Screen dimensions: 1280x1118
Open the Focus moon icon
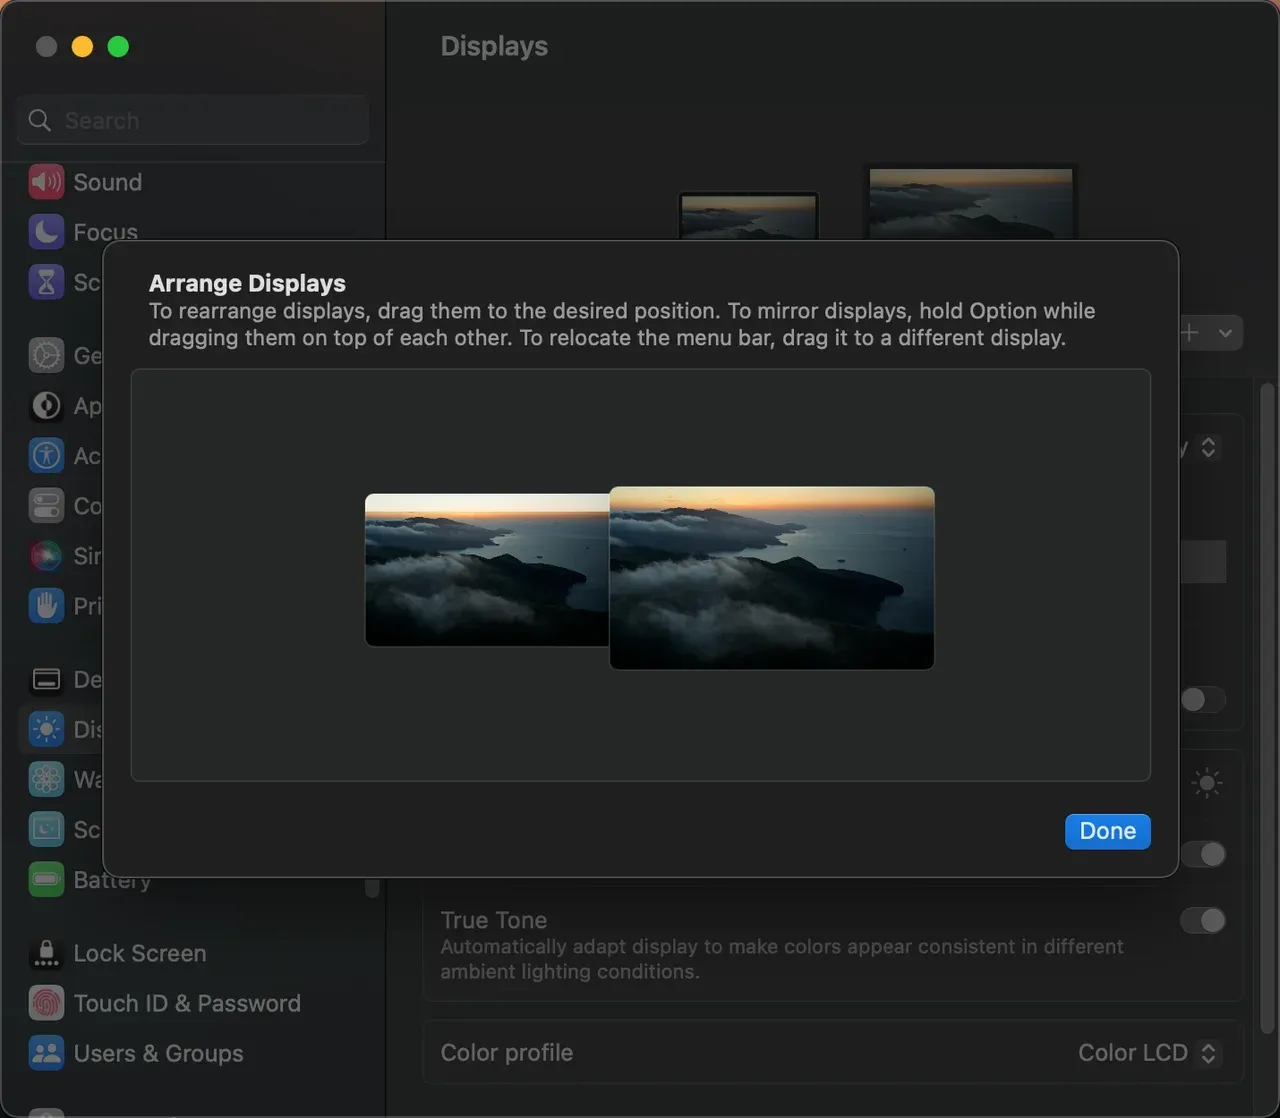point(46,232)
